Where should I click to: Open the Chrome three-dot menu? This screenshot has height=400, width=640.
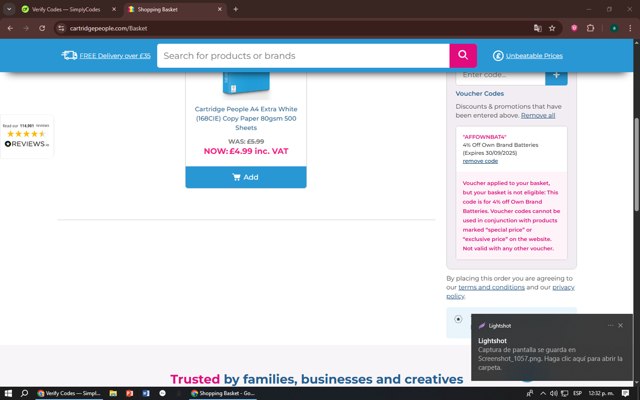click(630, 28)
